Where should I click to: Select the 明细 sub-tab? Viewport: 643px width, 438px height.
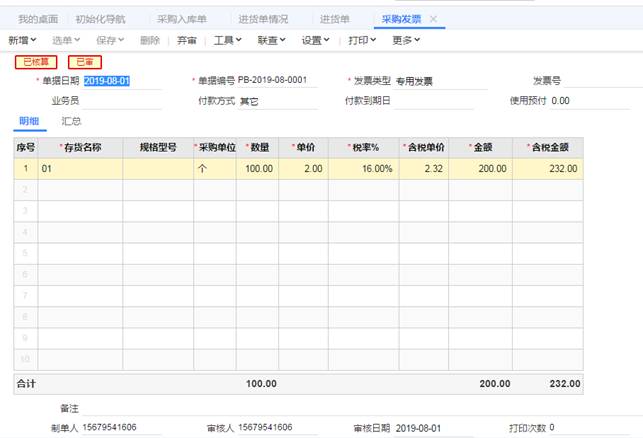click(x=28, y=121)
